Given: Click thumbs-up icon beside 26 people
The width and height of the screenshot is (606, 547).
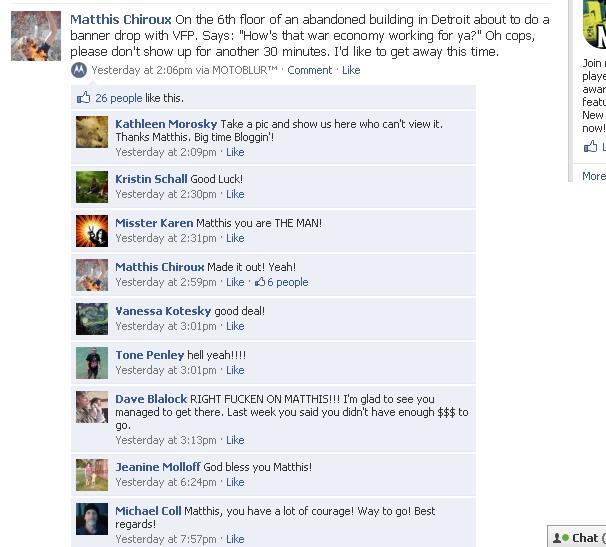Looking at the screenshot, I should 83,97.
